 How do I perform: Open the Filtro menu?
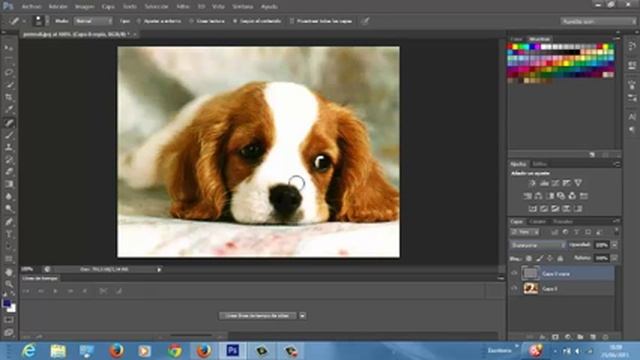(x=183, y=7)
